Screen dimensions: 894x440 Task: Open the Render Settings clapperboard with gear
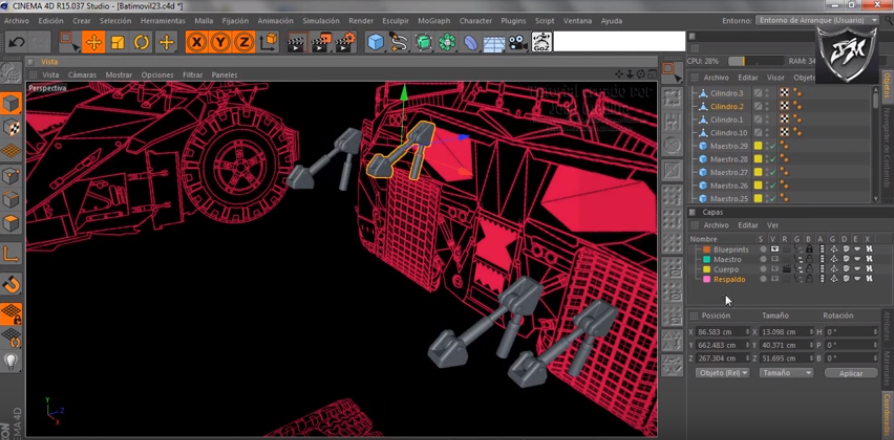pyautogui.click(x=346, y=42)
